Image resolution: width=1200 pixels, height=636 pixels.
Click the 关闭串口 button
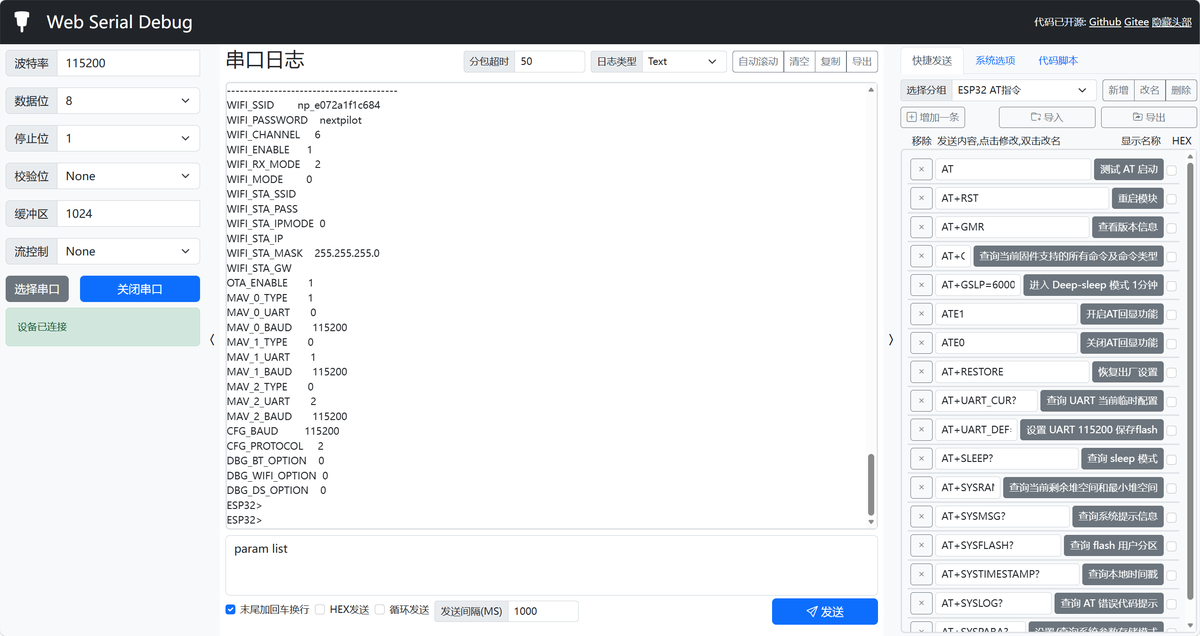coord(140,289)
